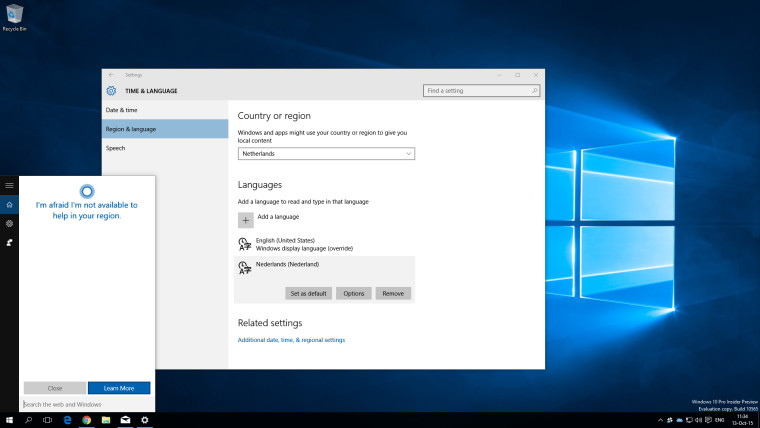The image size is (760, 428).
Task: Click the ENG input language indicator
Action: pos(720,420)
